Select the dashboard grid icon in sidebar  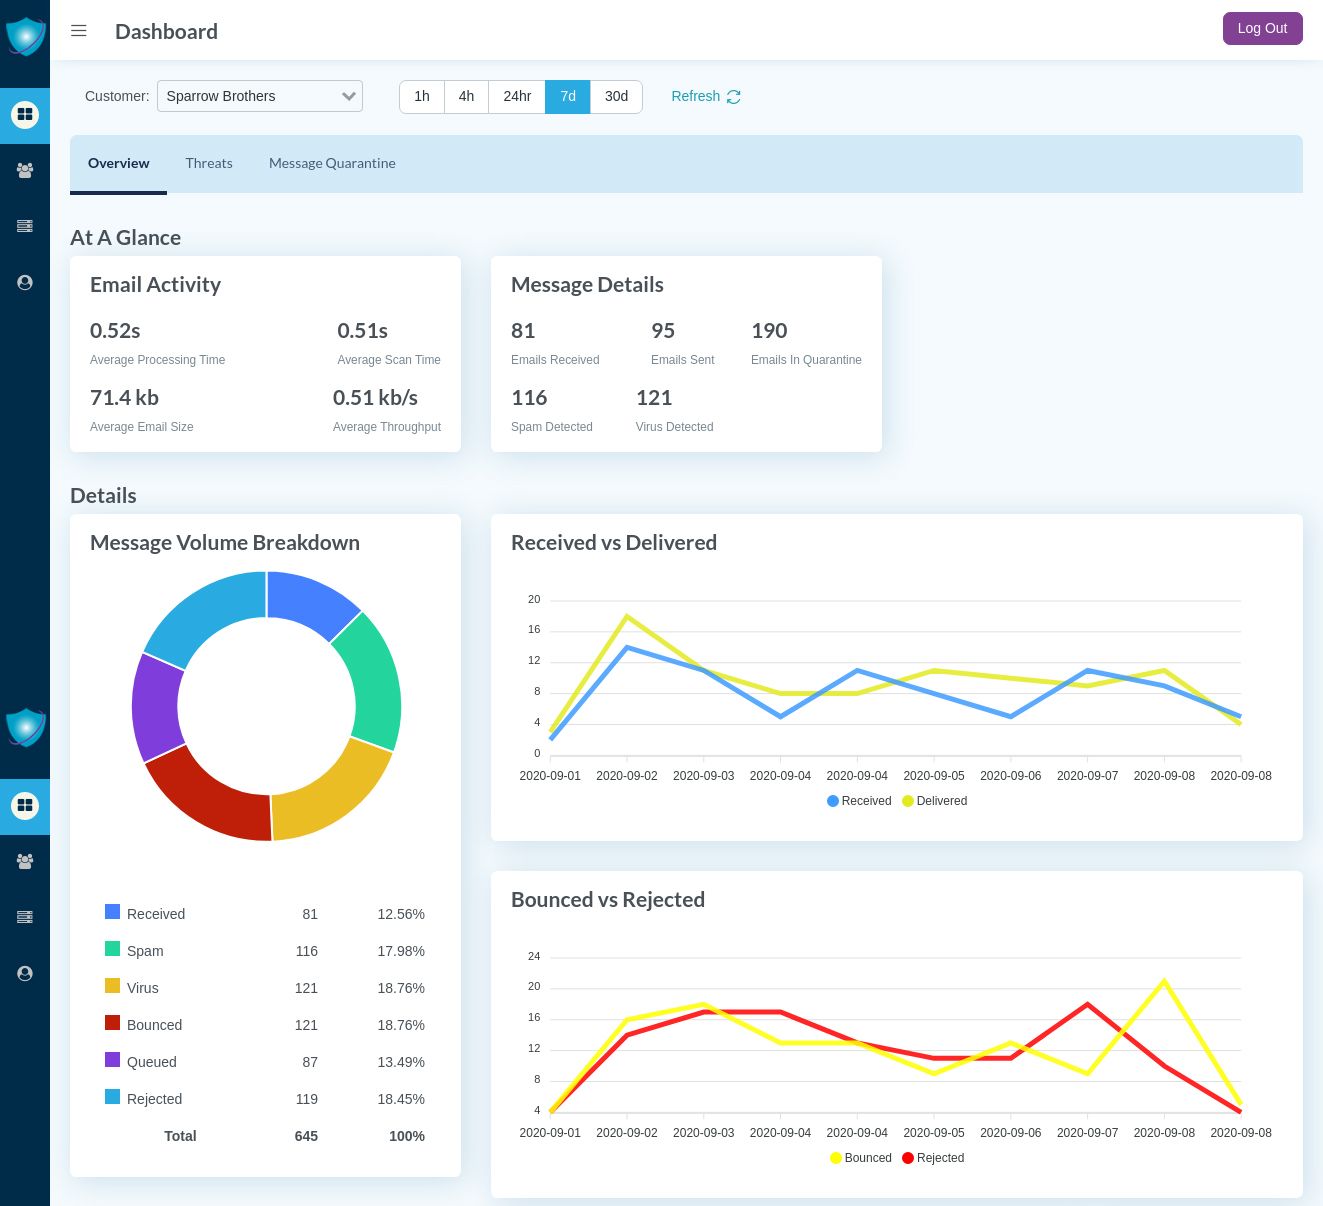[25, 115]
